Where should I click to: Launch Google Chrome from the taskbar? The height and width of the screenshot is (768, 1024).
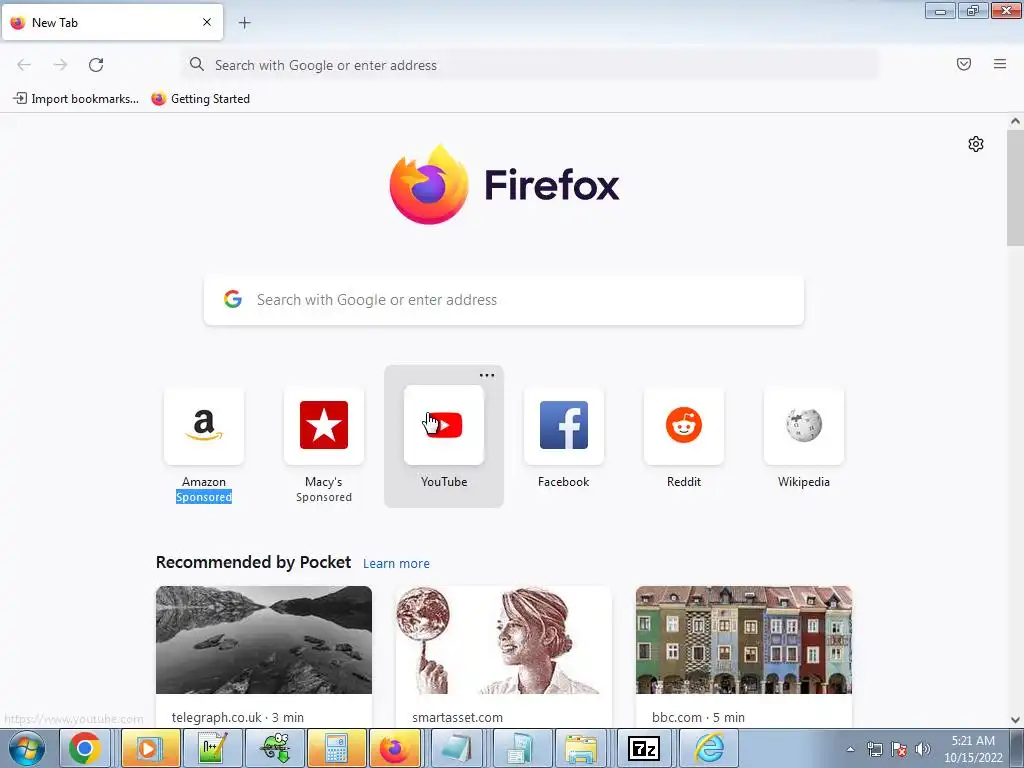[85, 748]
